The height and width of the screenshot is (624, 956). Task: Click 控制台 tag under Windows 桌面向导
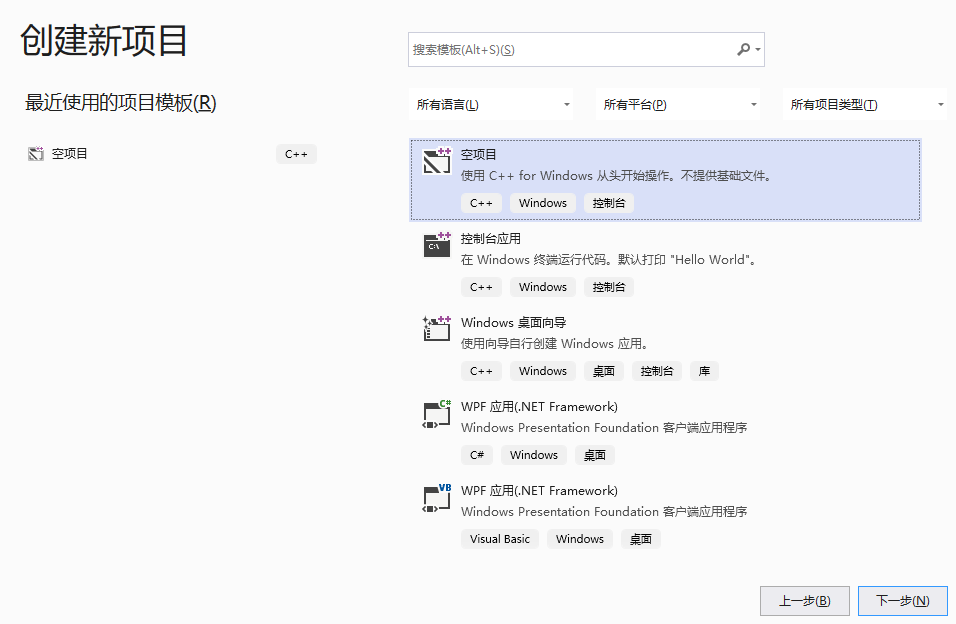657,371
